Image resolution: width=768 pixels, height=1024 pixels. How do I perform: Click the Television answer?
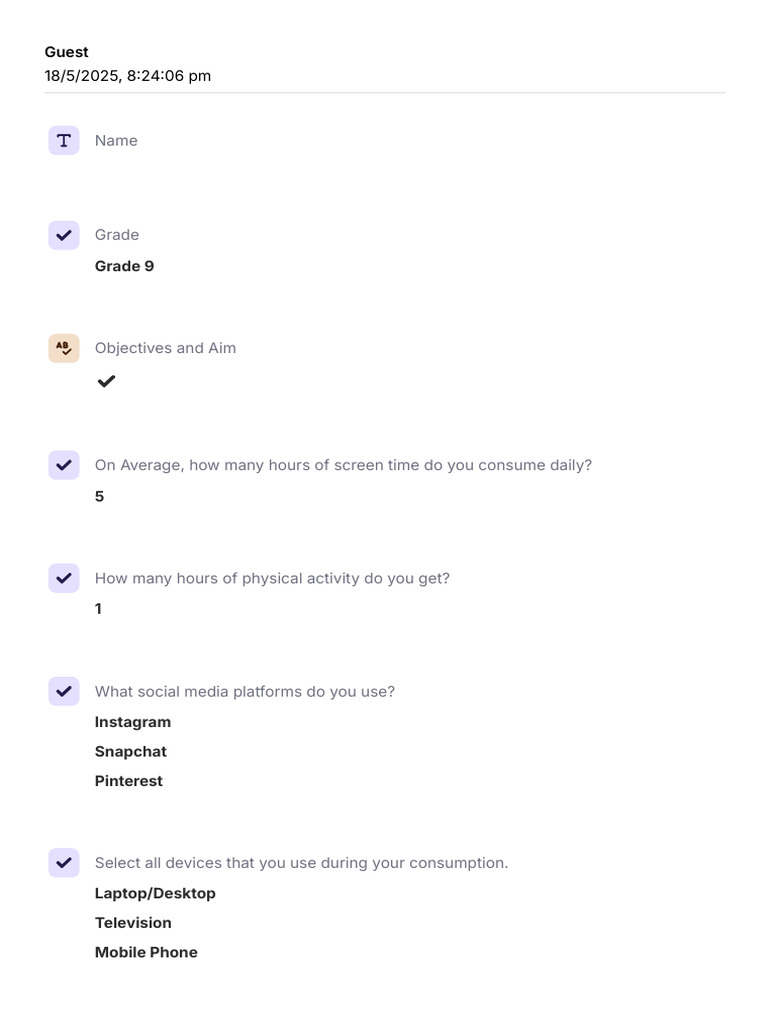(133, 923)
